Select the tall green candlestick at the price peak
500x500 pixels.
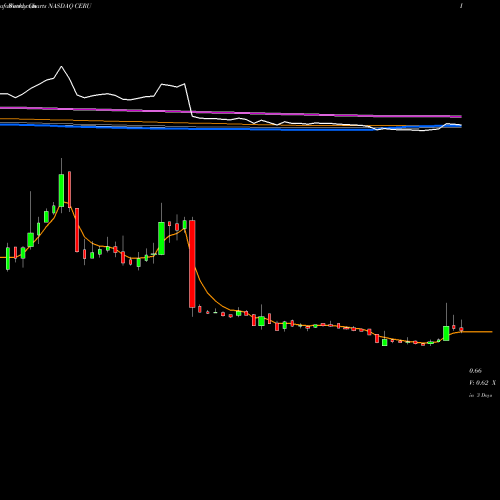click(x=61, y=190)
